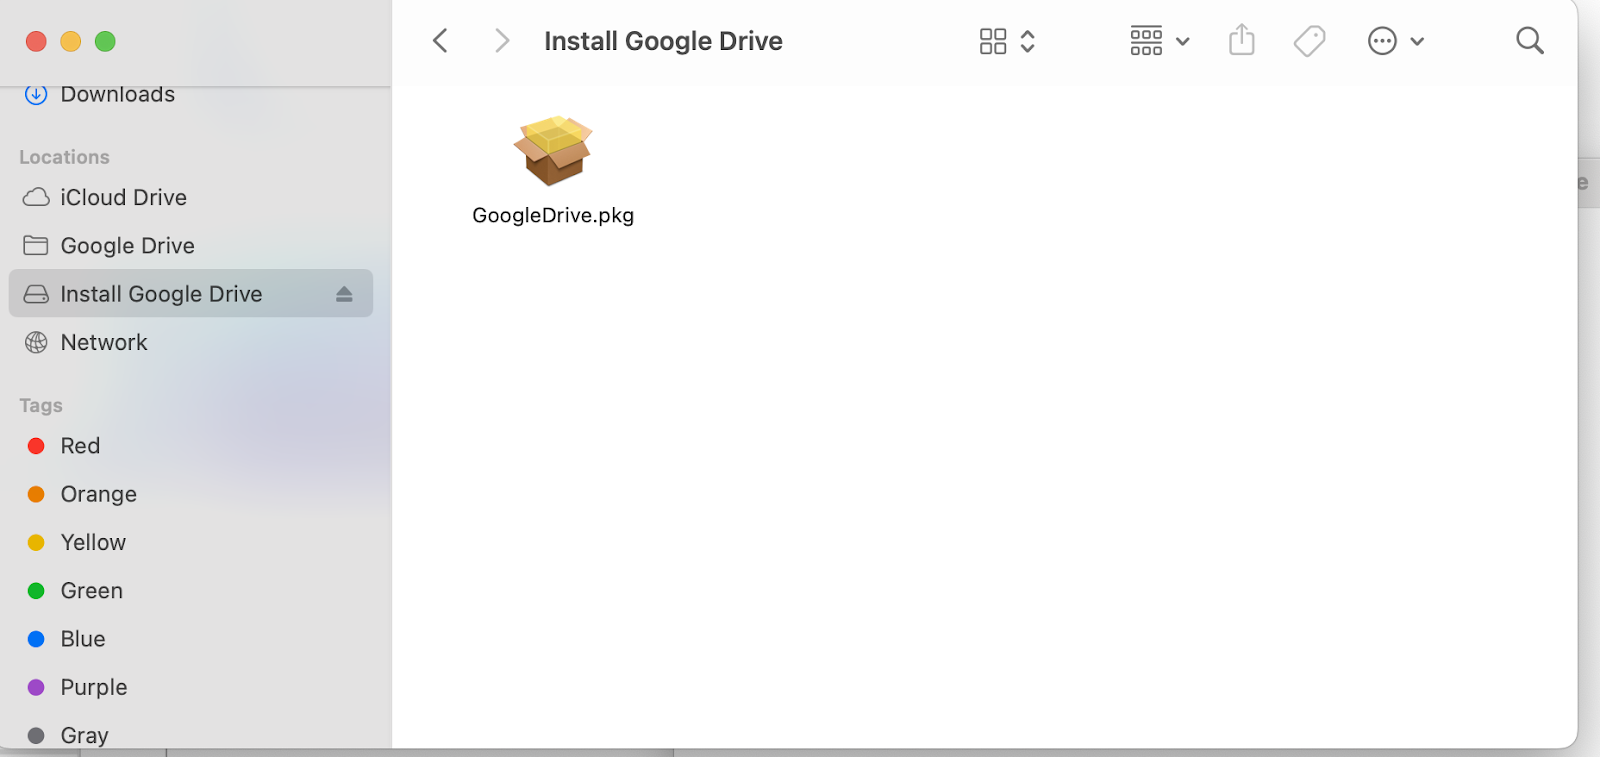Screen dimensions: 1600x757
Task: Close the Finder window
Action: [36, 41]
